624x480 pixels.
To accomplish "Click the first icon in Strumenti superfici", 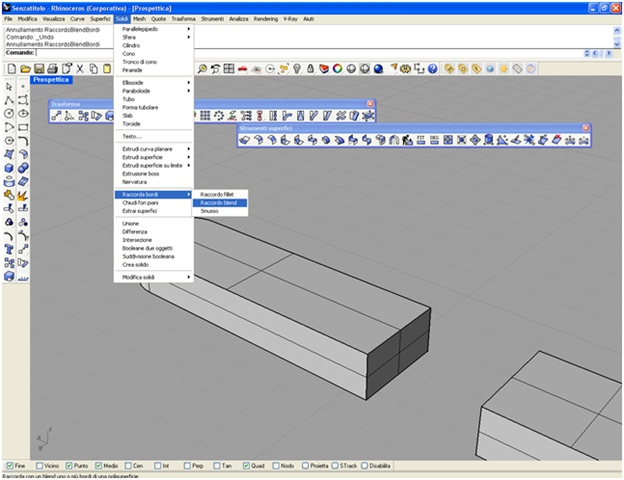I will (x=245, y=140).
